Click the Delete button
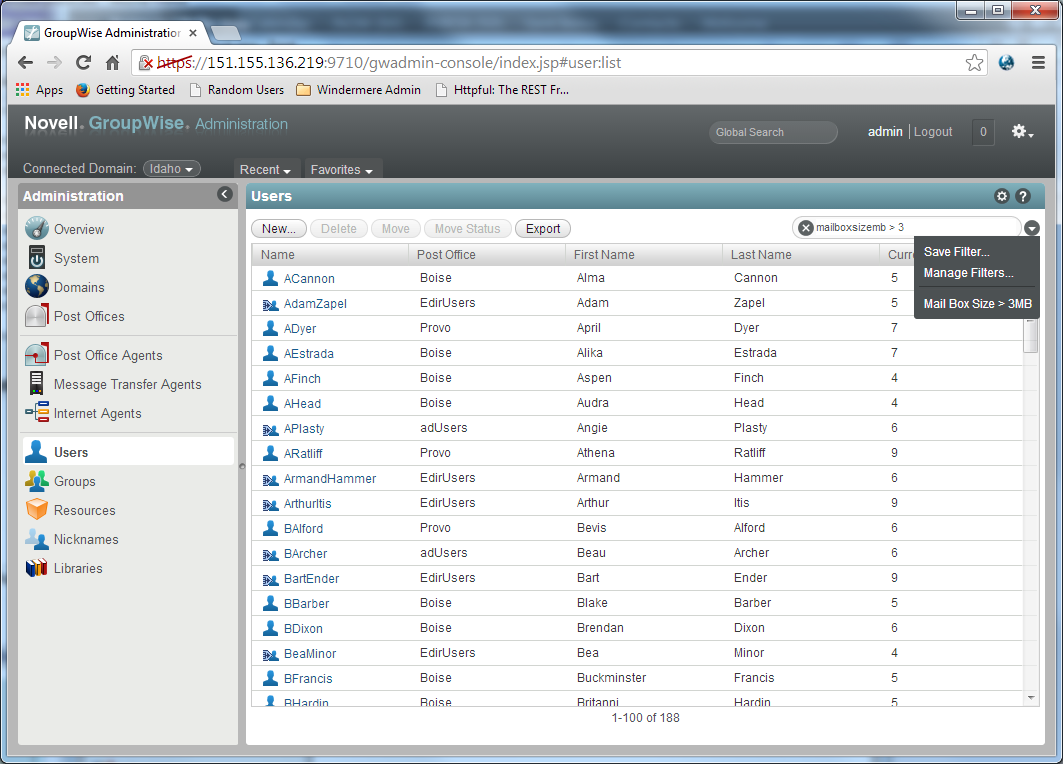The width and height of the screenshot is (1063, 764). 338,229
